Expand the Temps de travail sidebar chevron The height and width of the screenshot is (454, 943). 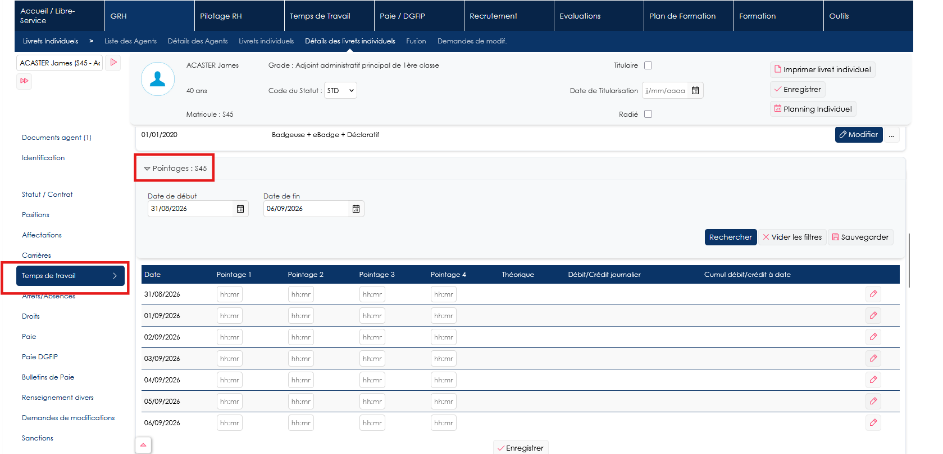[115, 276]
